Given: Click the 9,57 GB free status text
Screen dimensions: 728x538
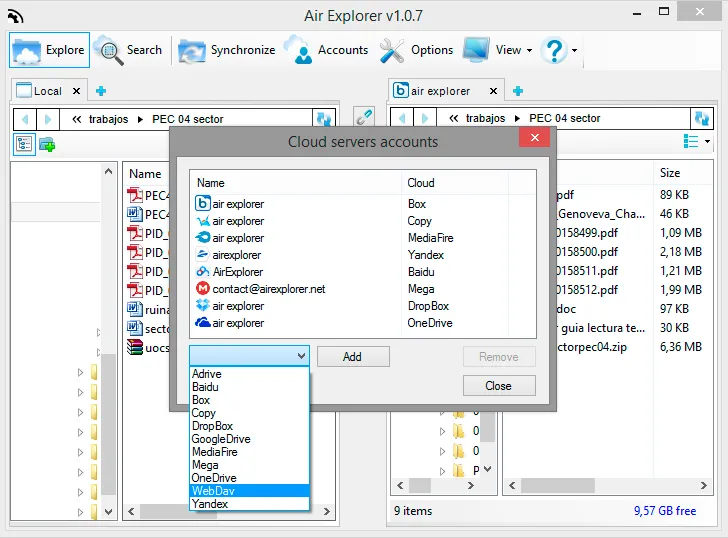Looking at the screenshot, I should pos(665,511).
